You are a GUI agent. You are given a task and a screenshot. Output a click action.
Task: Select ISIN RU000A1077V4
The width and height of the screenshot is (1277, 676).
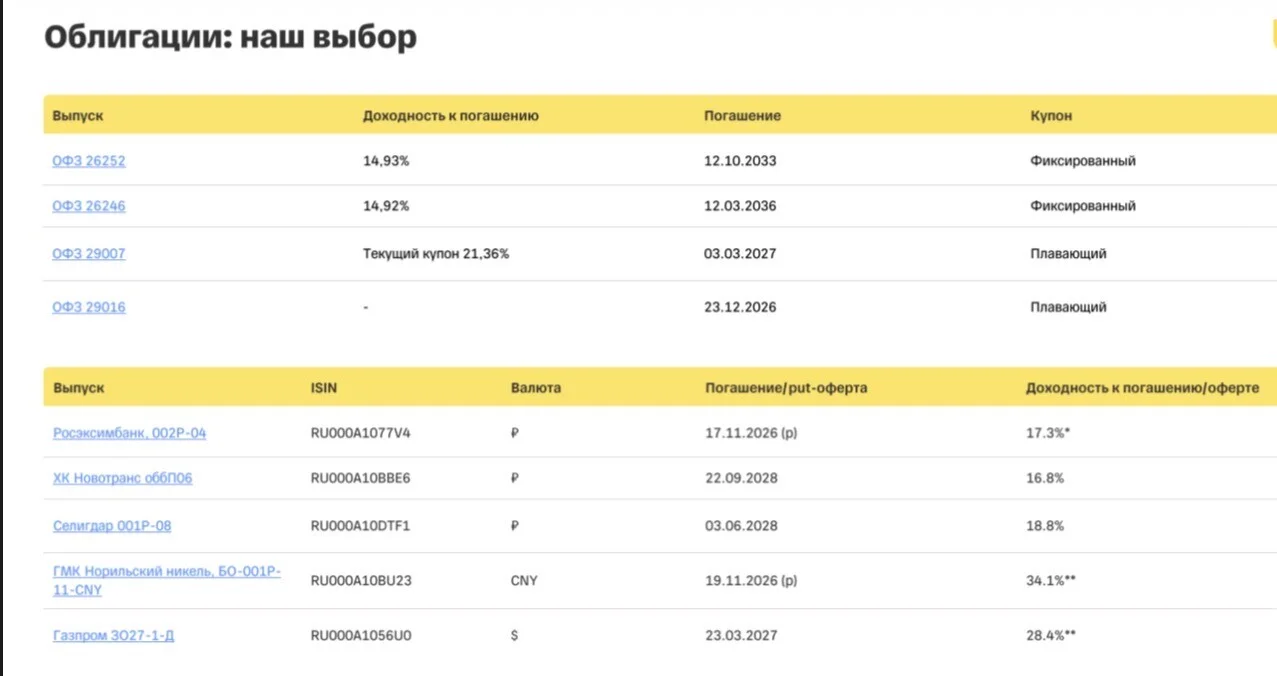point(361,433)
